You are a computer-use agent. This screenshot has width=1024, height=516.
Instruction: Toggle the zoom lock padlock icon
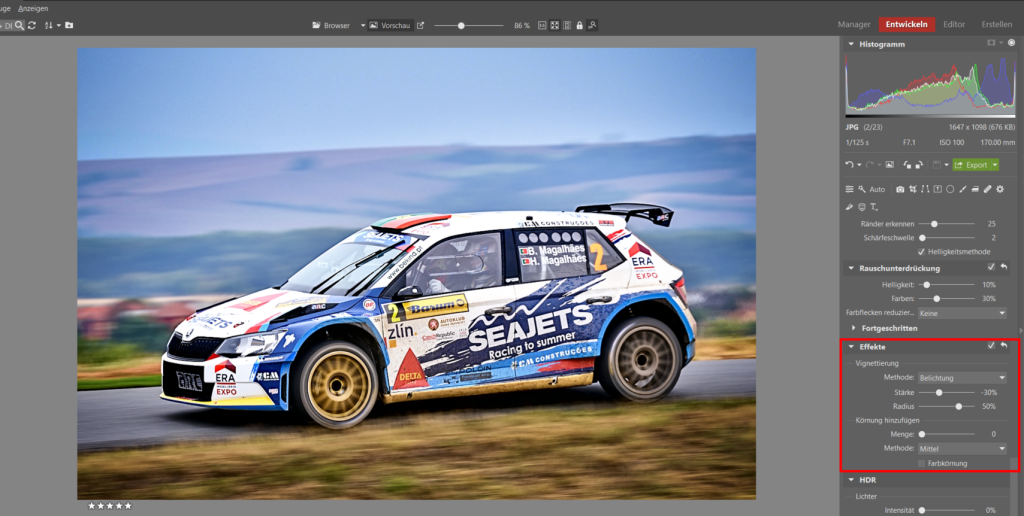(x=579, y=25)
